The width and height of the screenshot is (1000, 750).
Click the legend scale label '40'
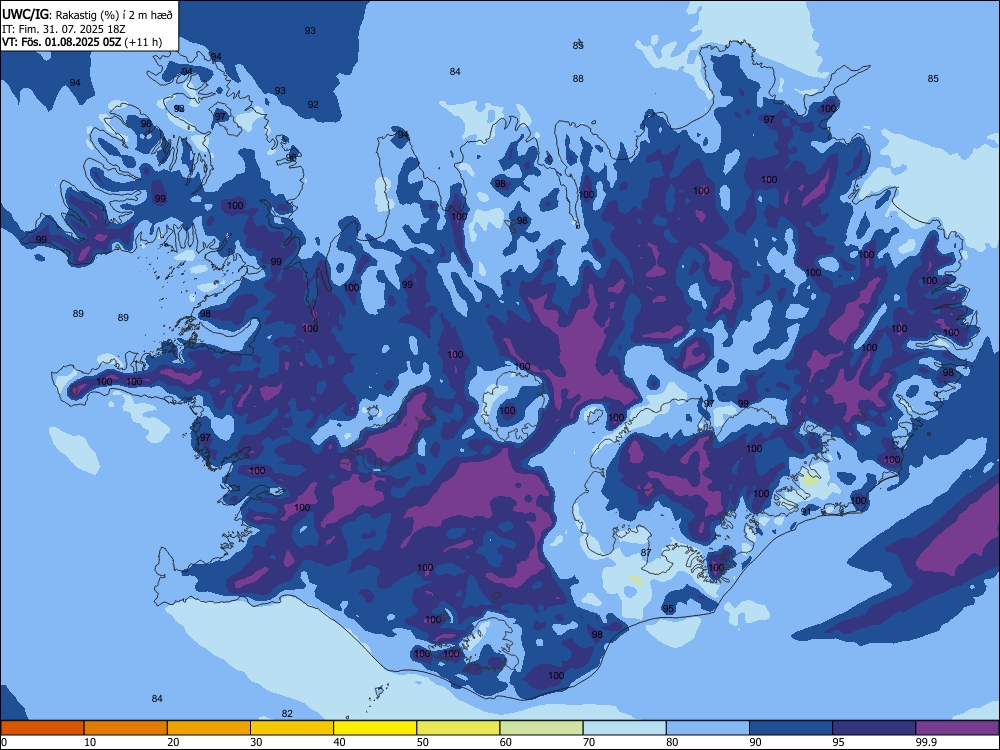[339, 742]
